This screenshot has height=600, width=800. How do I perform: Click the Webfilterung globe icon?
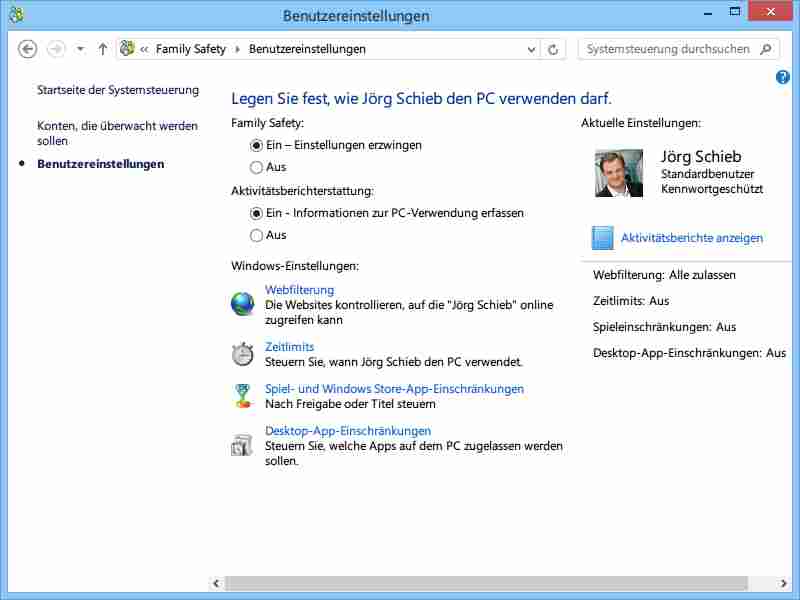coord(242,304)
